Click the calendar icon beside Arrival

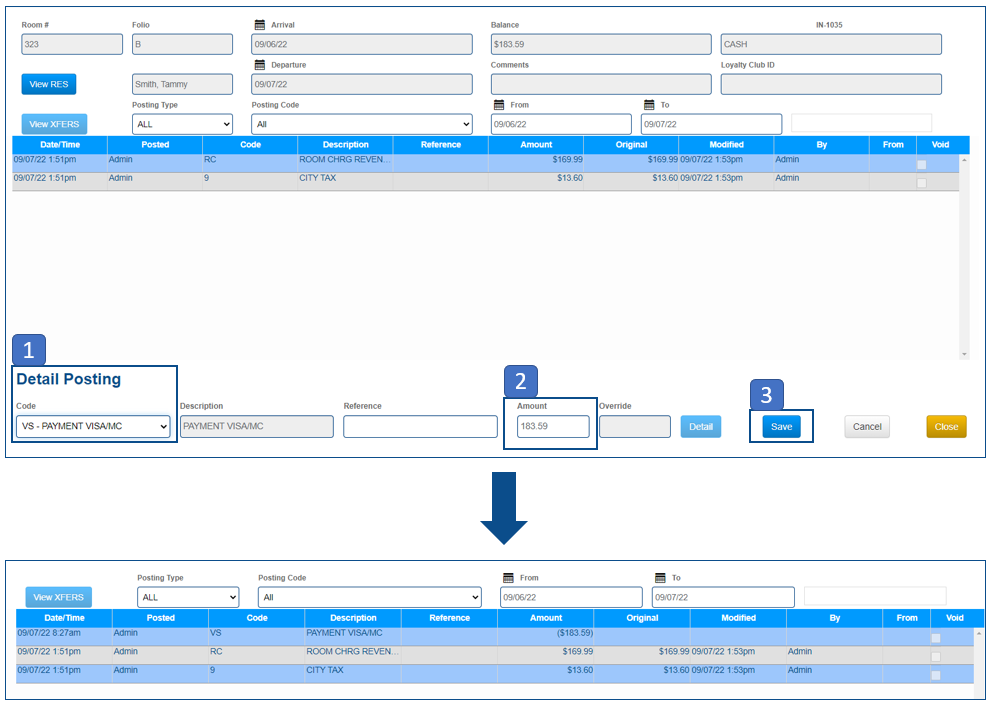click(x=260, y=24)
